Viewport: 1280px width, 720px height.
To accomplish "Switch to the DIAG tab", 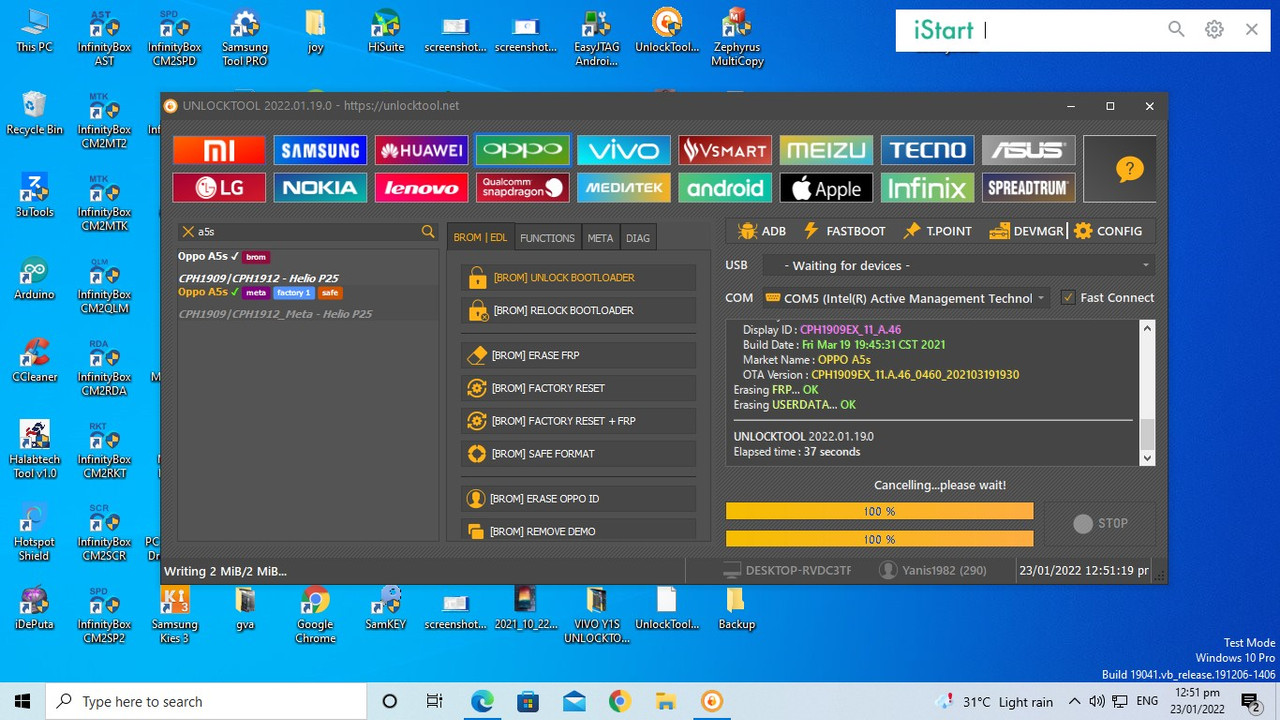I will [638, 238].
